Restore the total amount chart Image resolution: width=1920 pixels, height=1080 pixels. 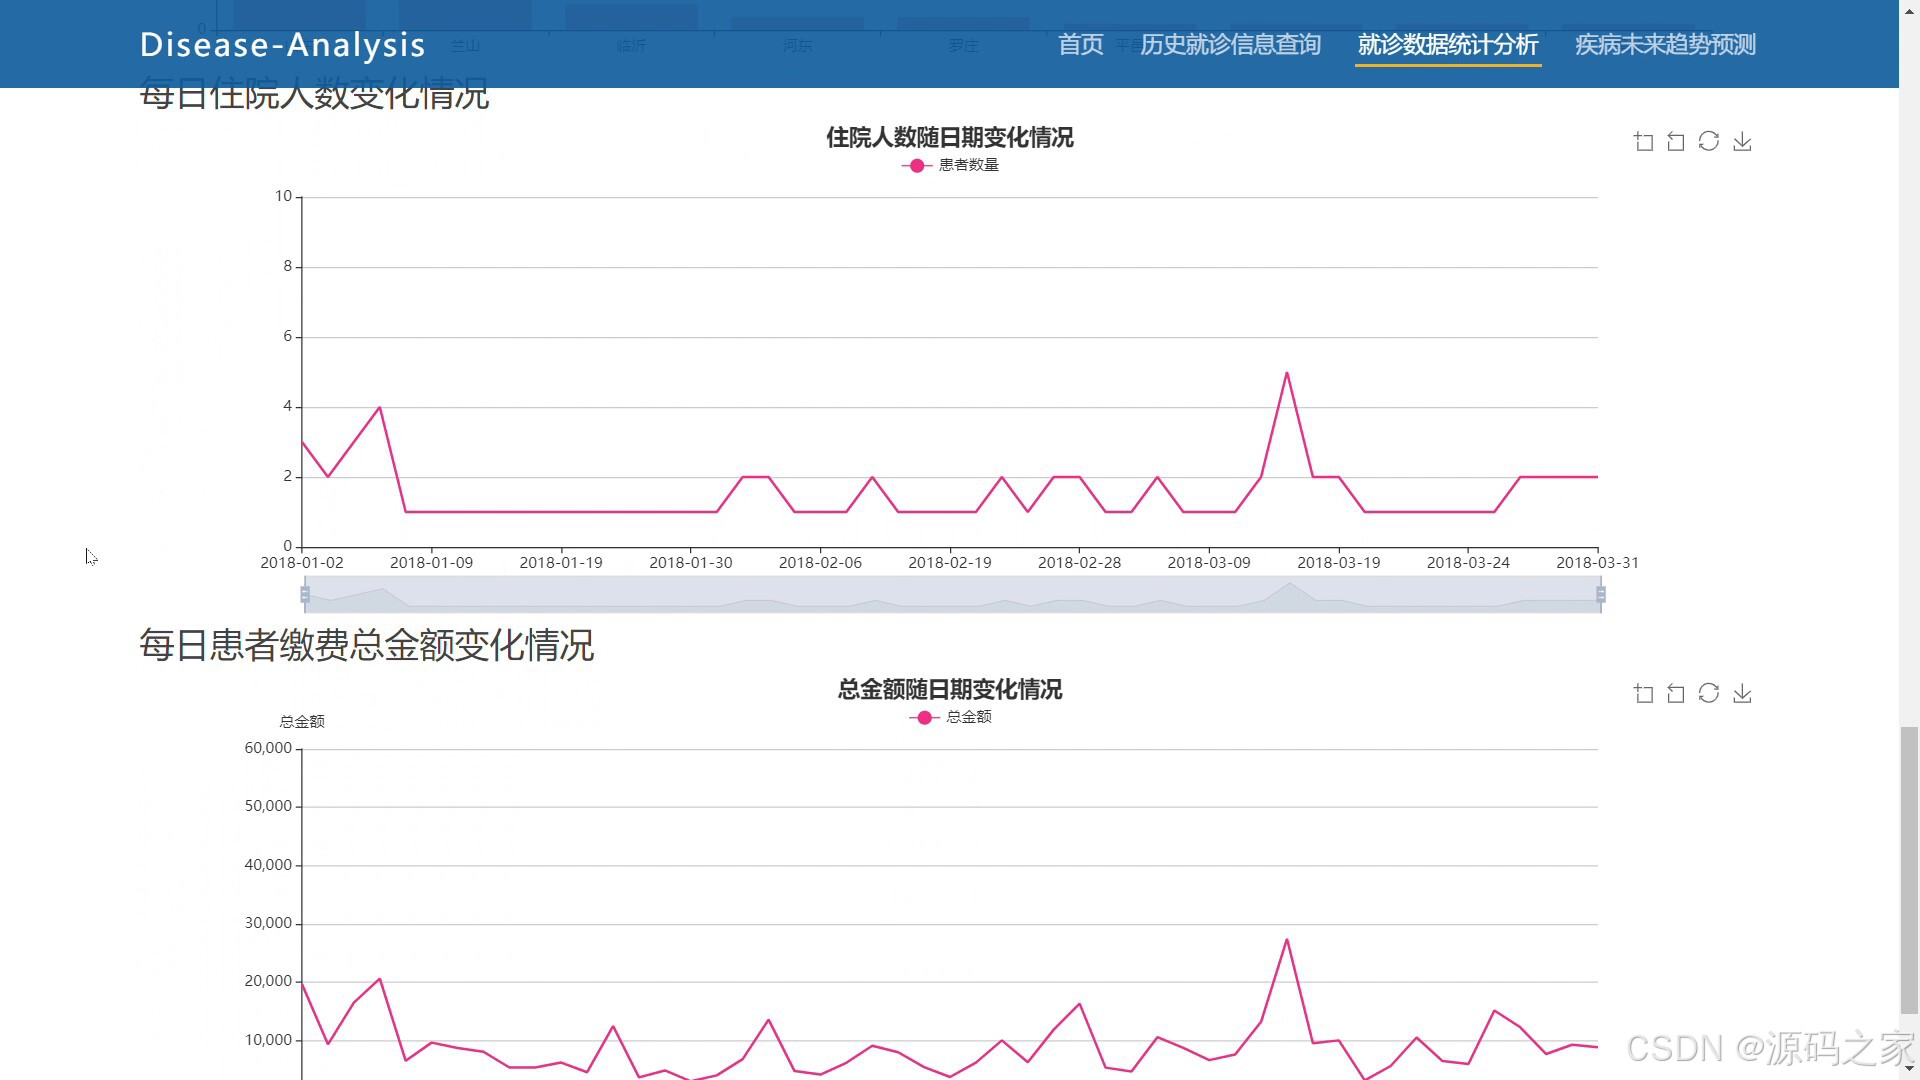click(x=1709, y=693)
